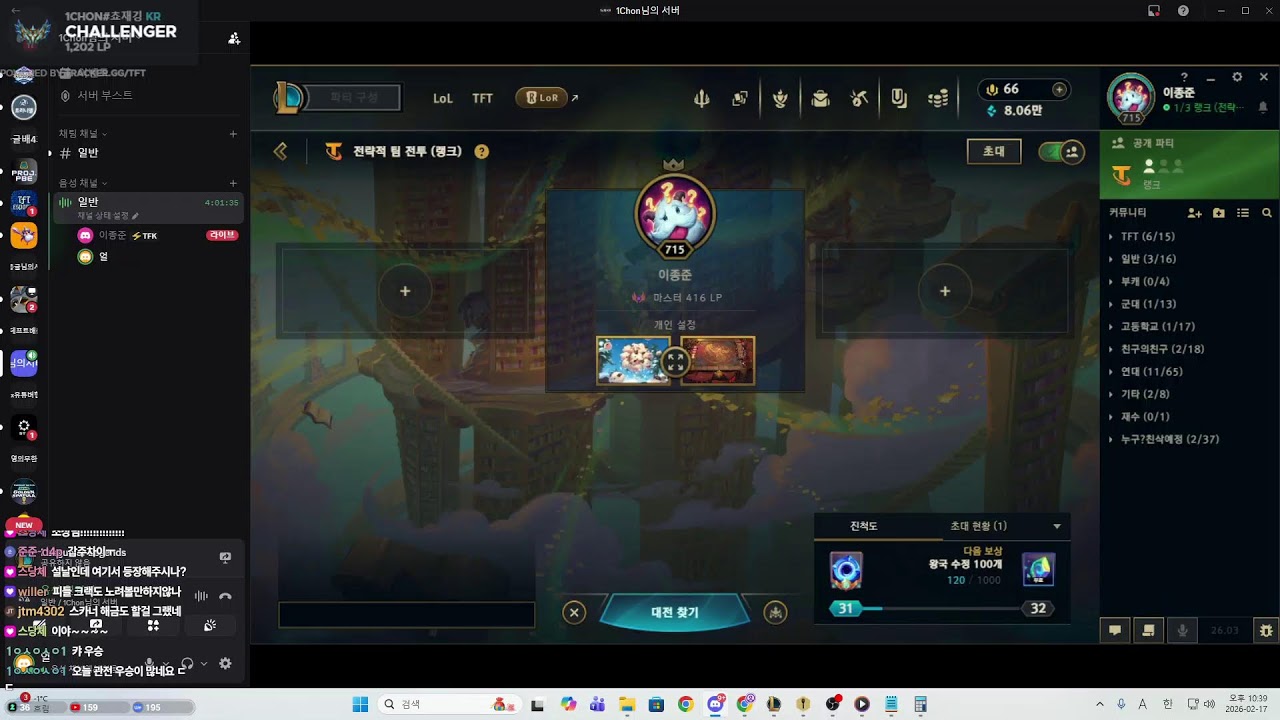1280x720 pixels.
Task: Click the 초대 invite button
Action: (x=994, y=151)
